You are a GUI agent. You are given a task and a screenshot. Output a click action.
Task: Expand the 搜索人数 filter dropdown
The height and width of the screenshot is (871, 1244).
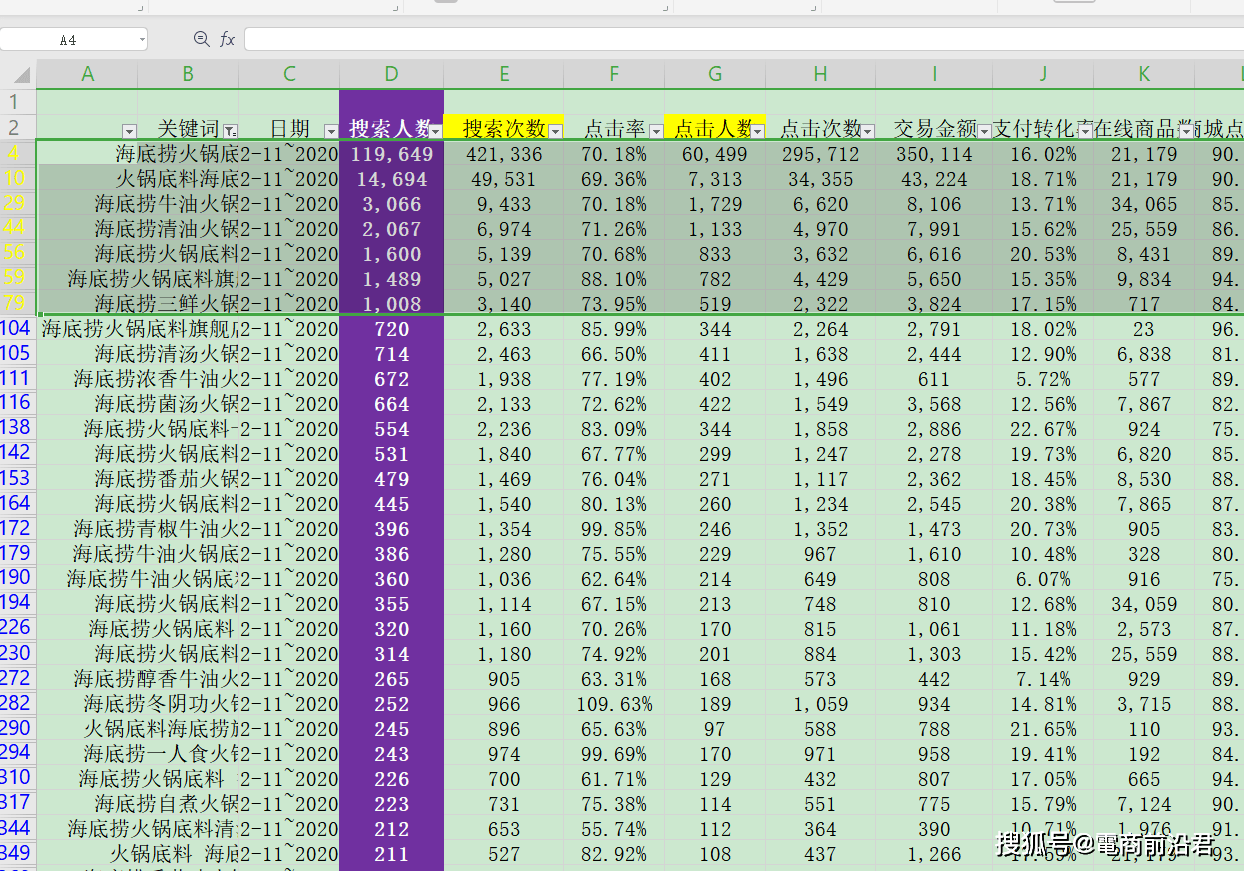point(435,131)
